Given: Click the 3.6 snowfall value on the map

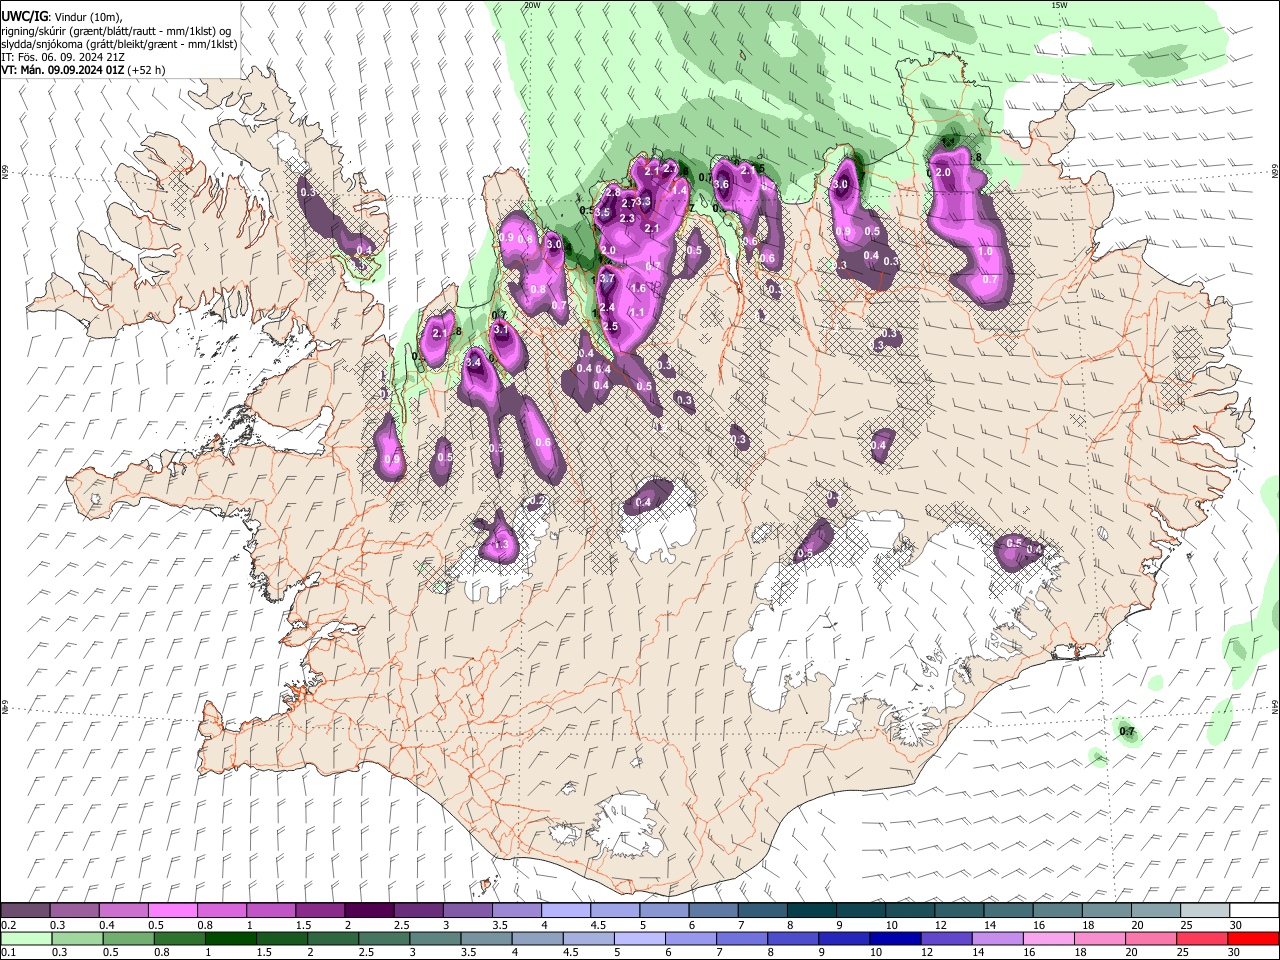Looking at the screenshot, I should pyautogui.click(x=720, y=184).
